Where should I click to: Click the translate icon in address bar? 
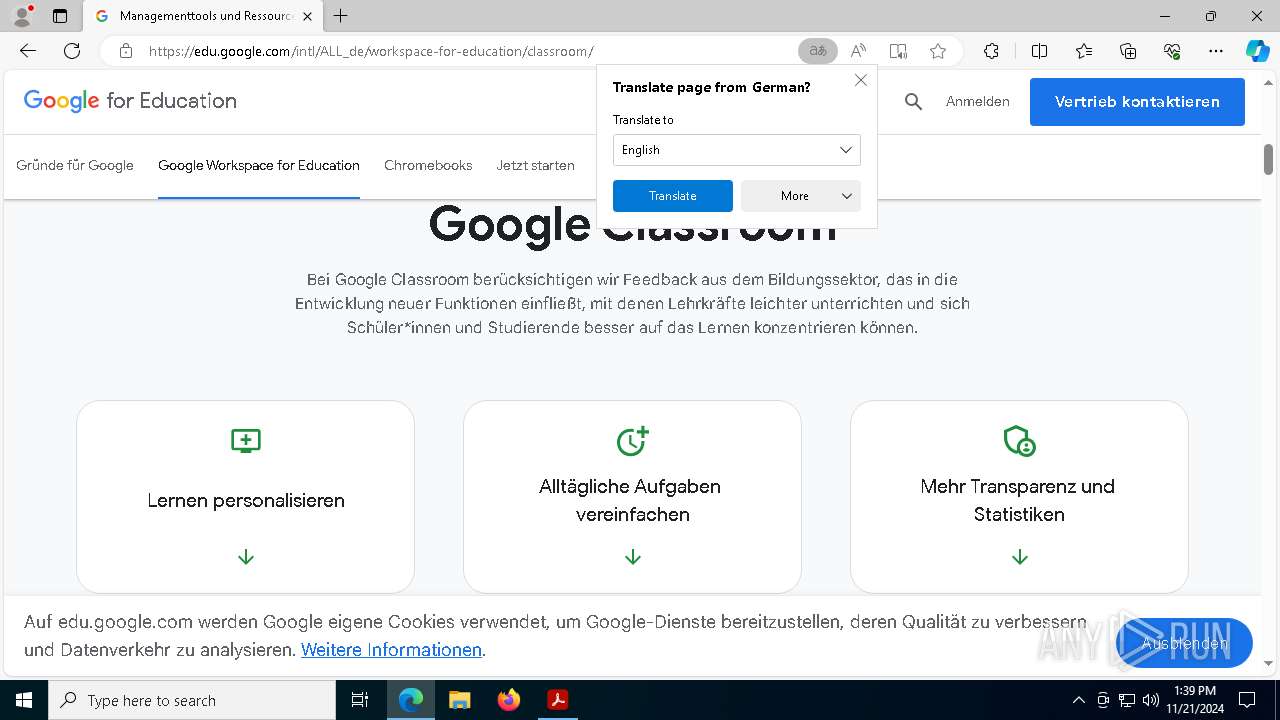pyautogui.click(x=818, y=51)
